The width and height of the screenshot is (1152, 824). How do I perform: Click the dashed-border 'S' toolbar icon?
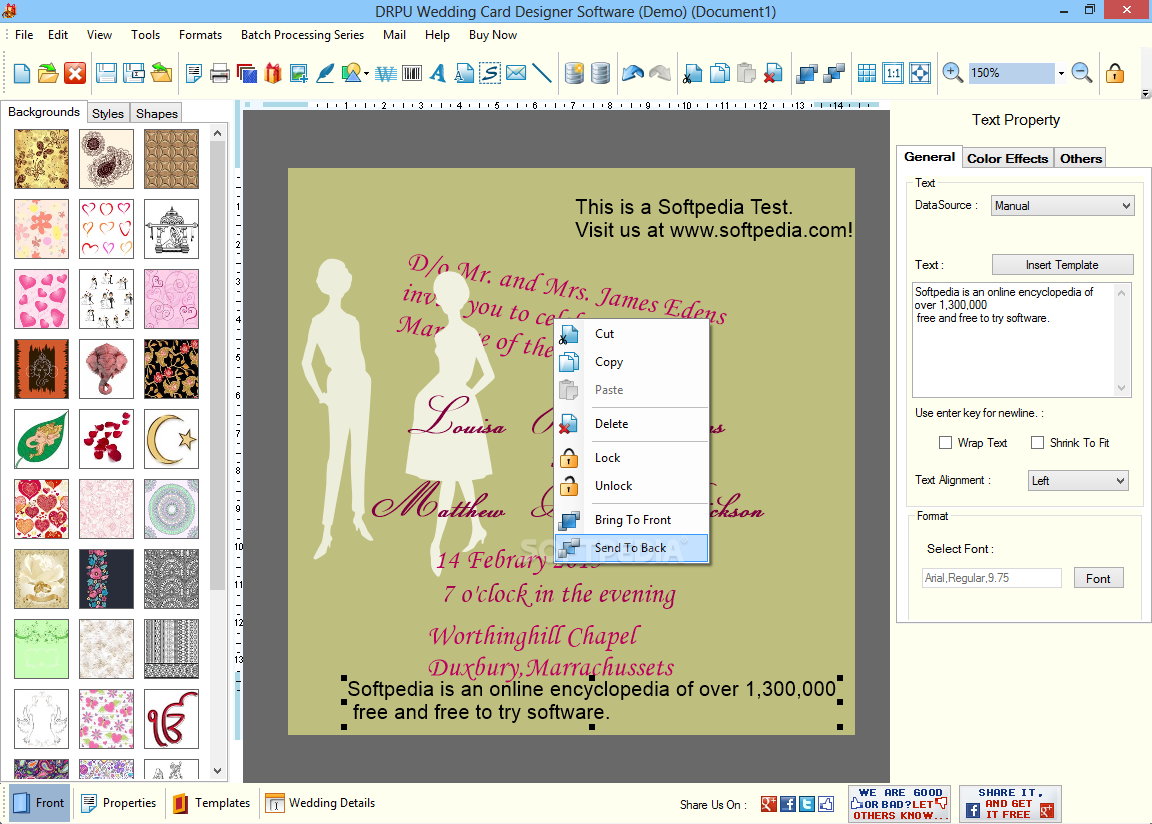pyautogui.click(x=490, y=73)
